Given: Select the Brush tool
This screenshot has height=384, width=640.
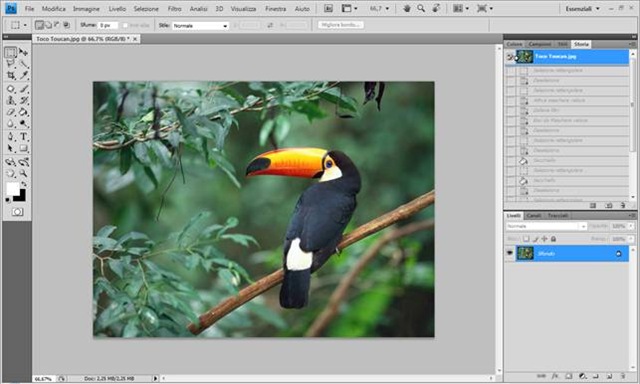Looking at the screenshot, I should pos(23,89).
